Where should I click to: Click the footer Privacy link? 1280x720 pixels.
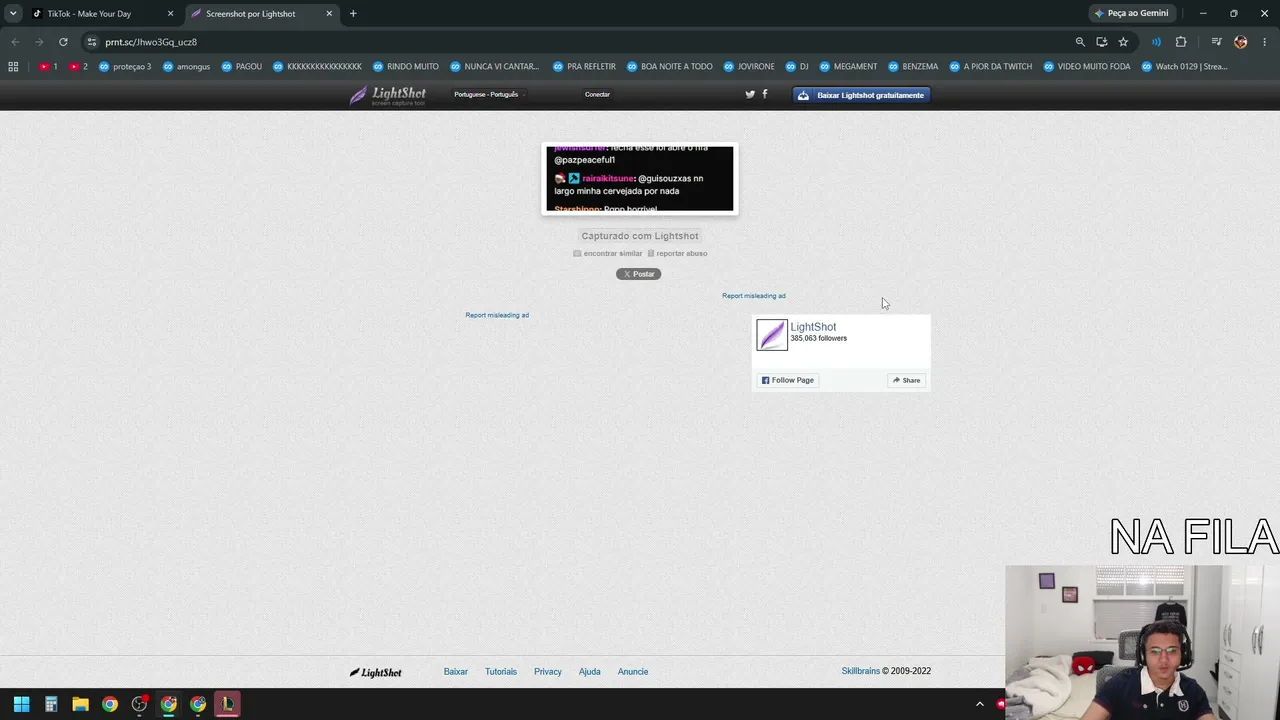(x=548, y=672)
